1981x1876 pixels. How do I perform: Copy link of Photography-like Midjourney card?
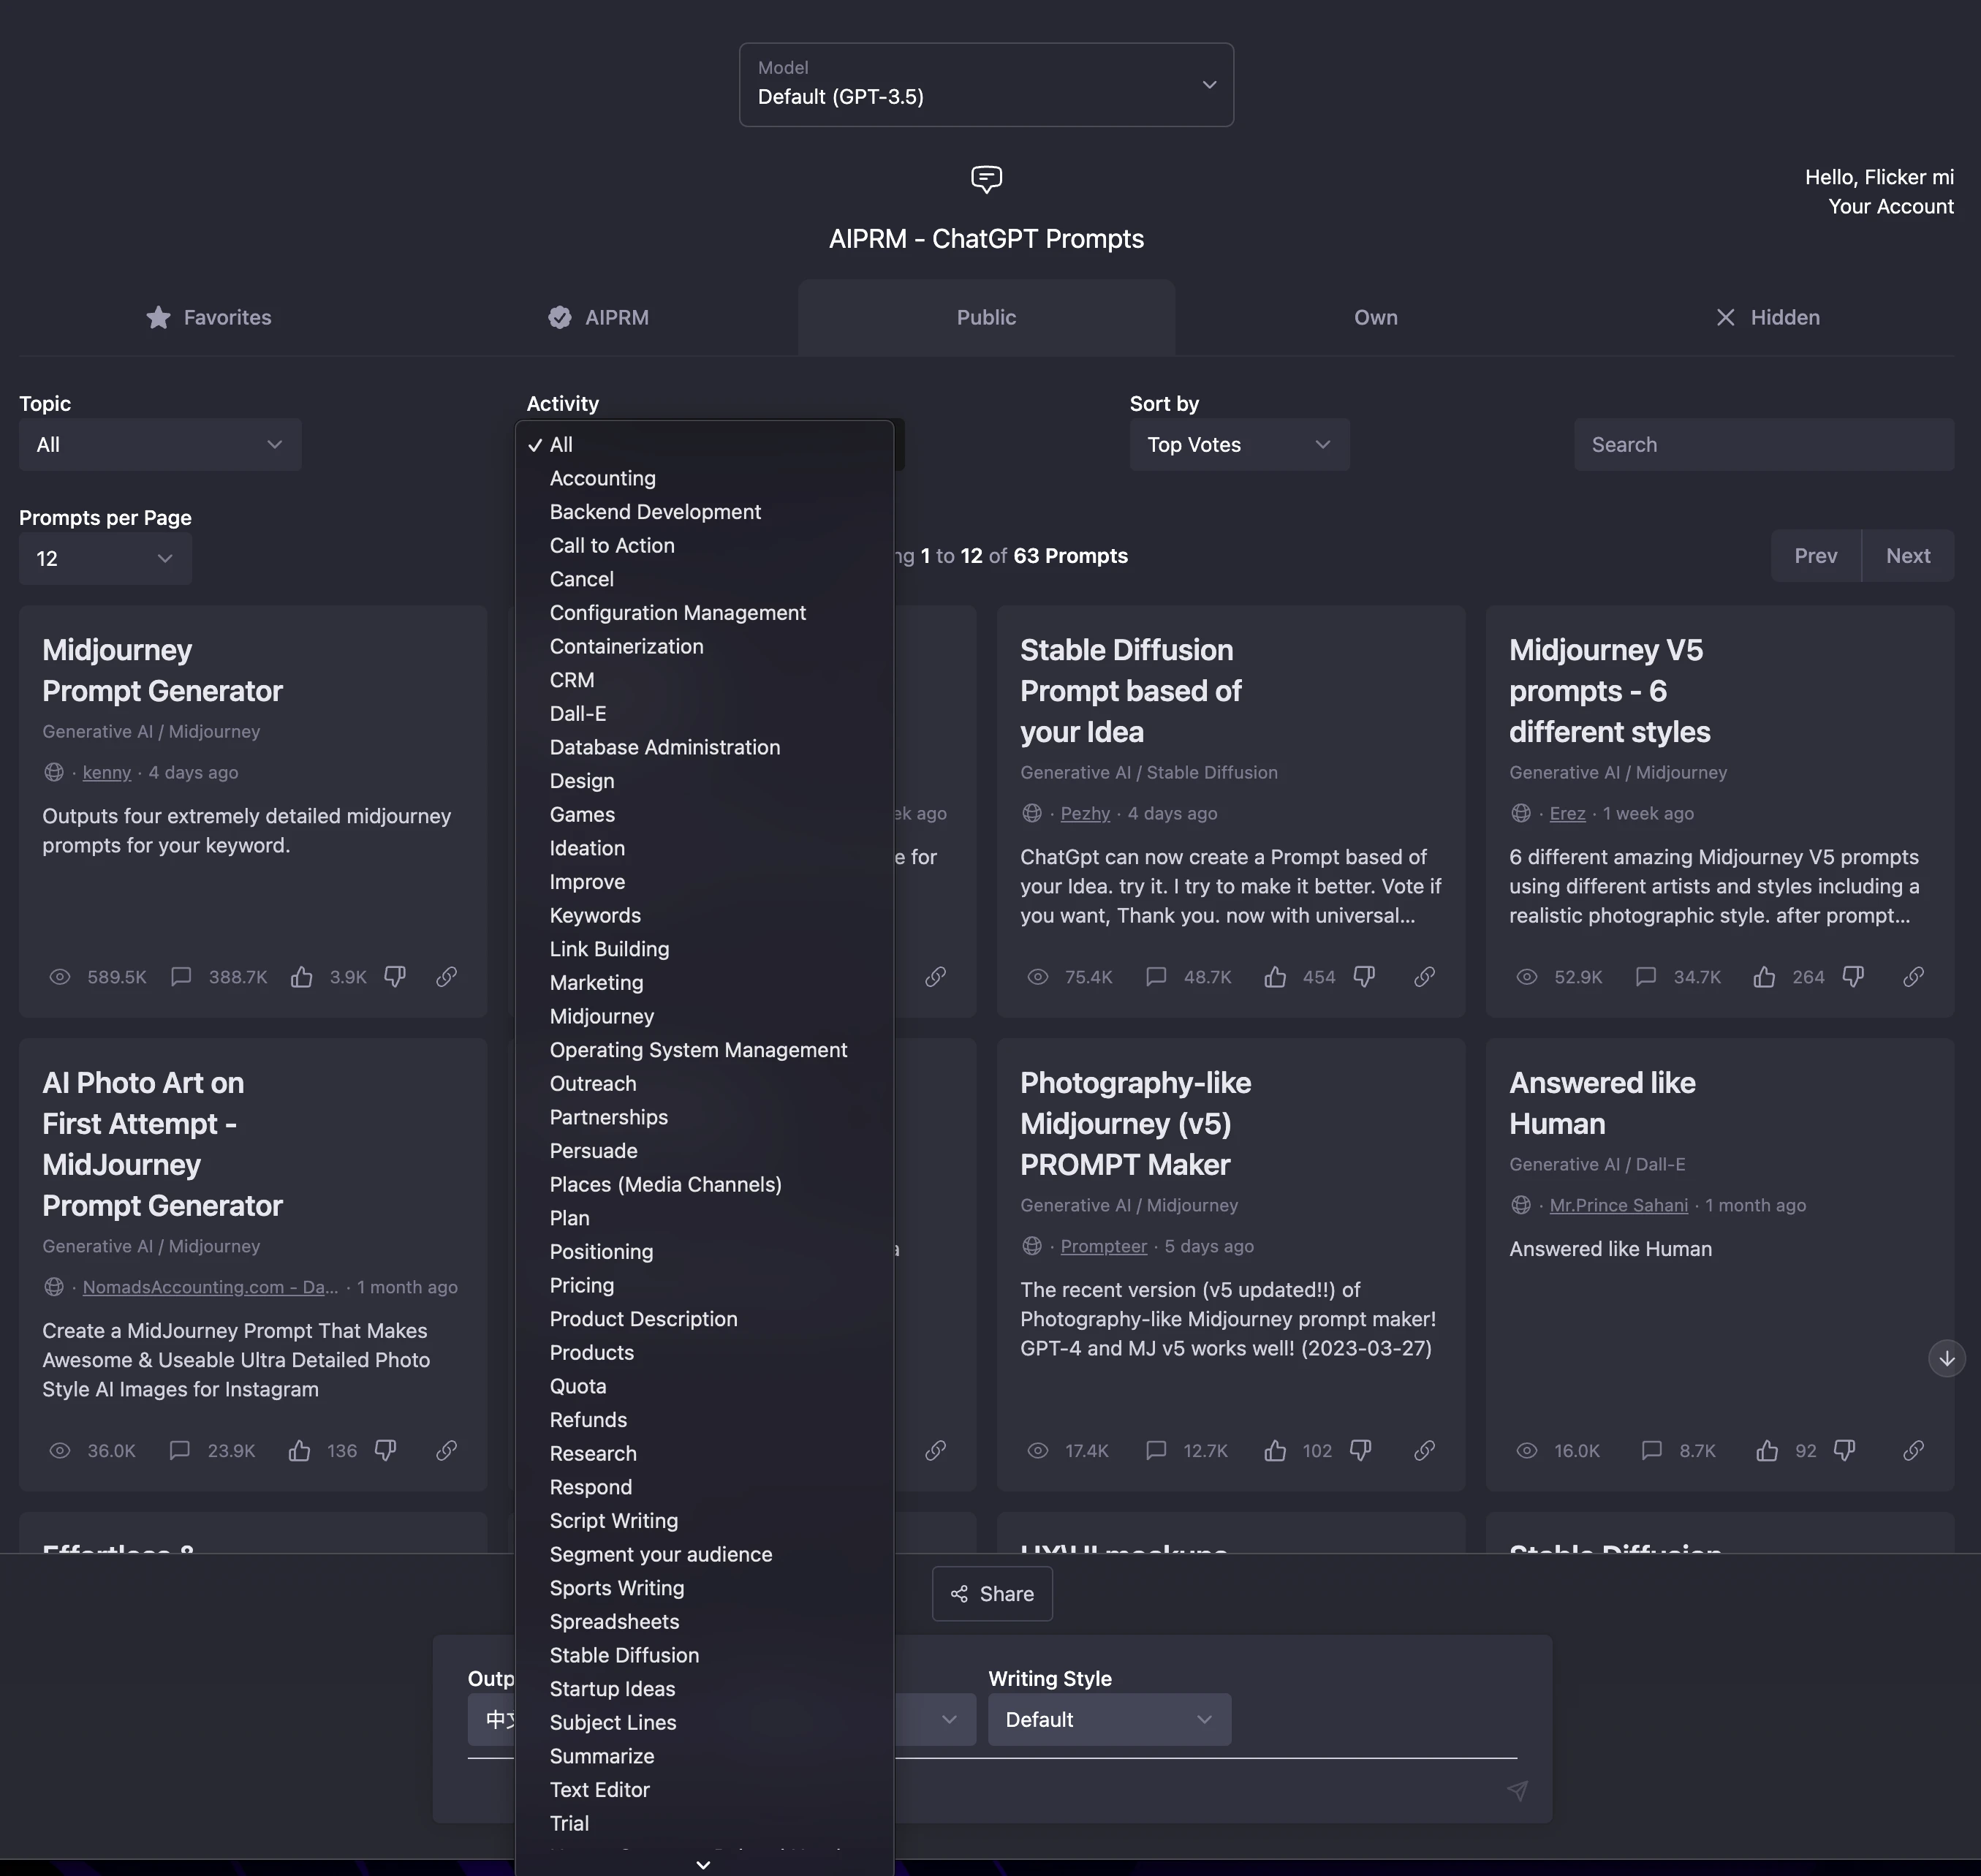1425,1451
